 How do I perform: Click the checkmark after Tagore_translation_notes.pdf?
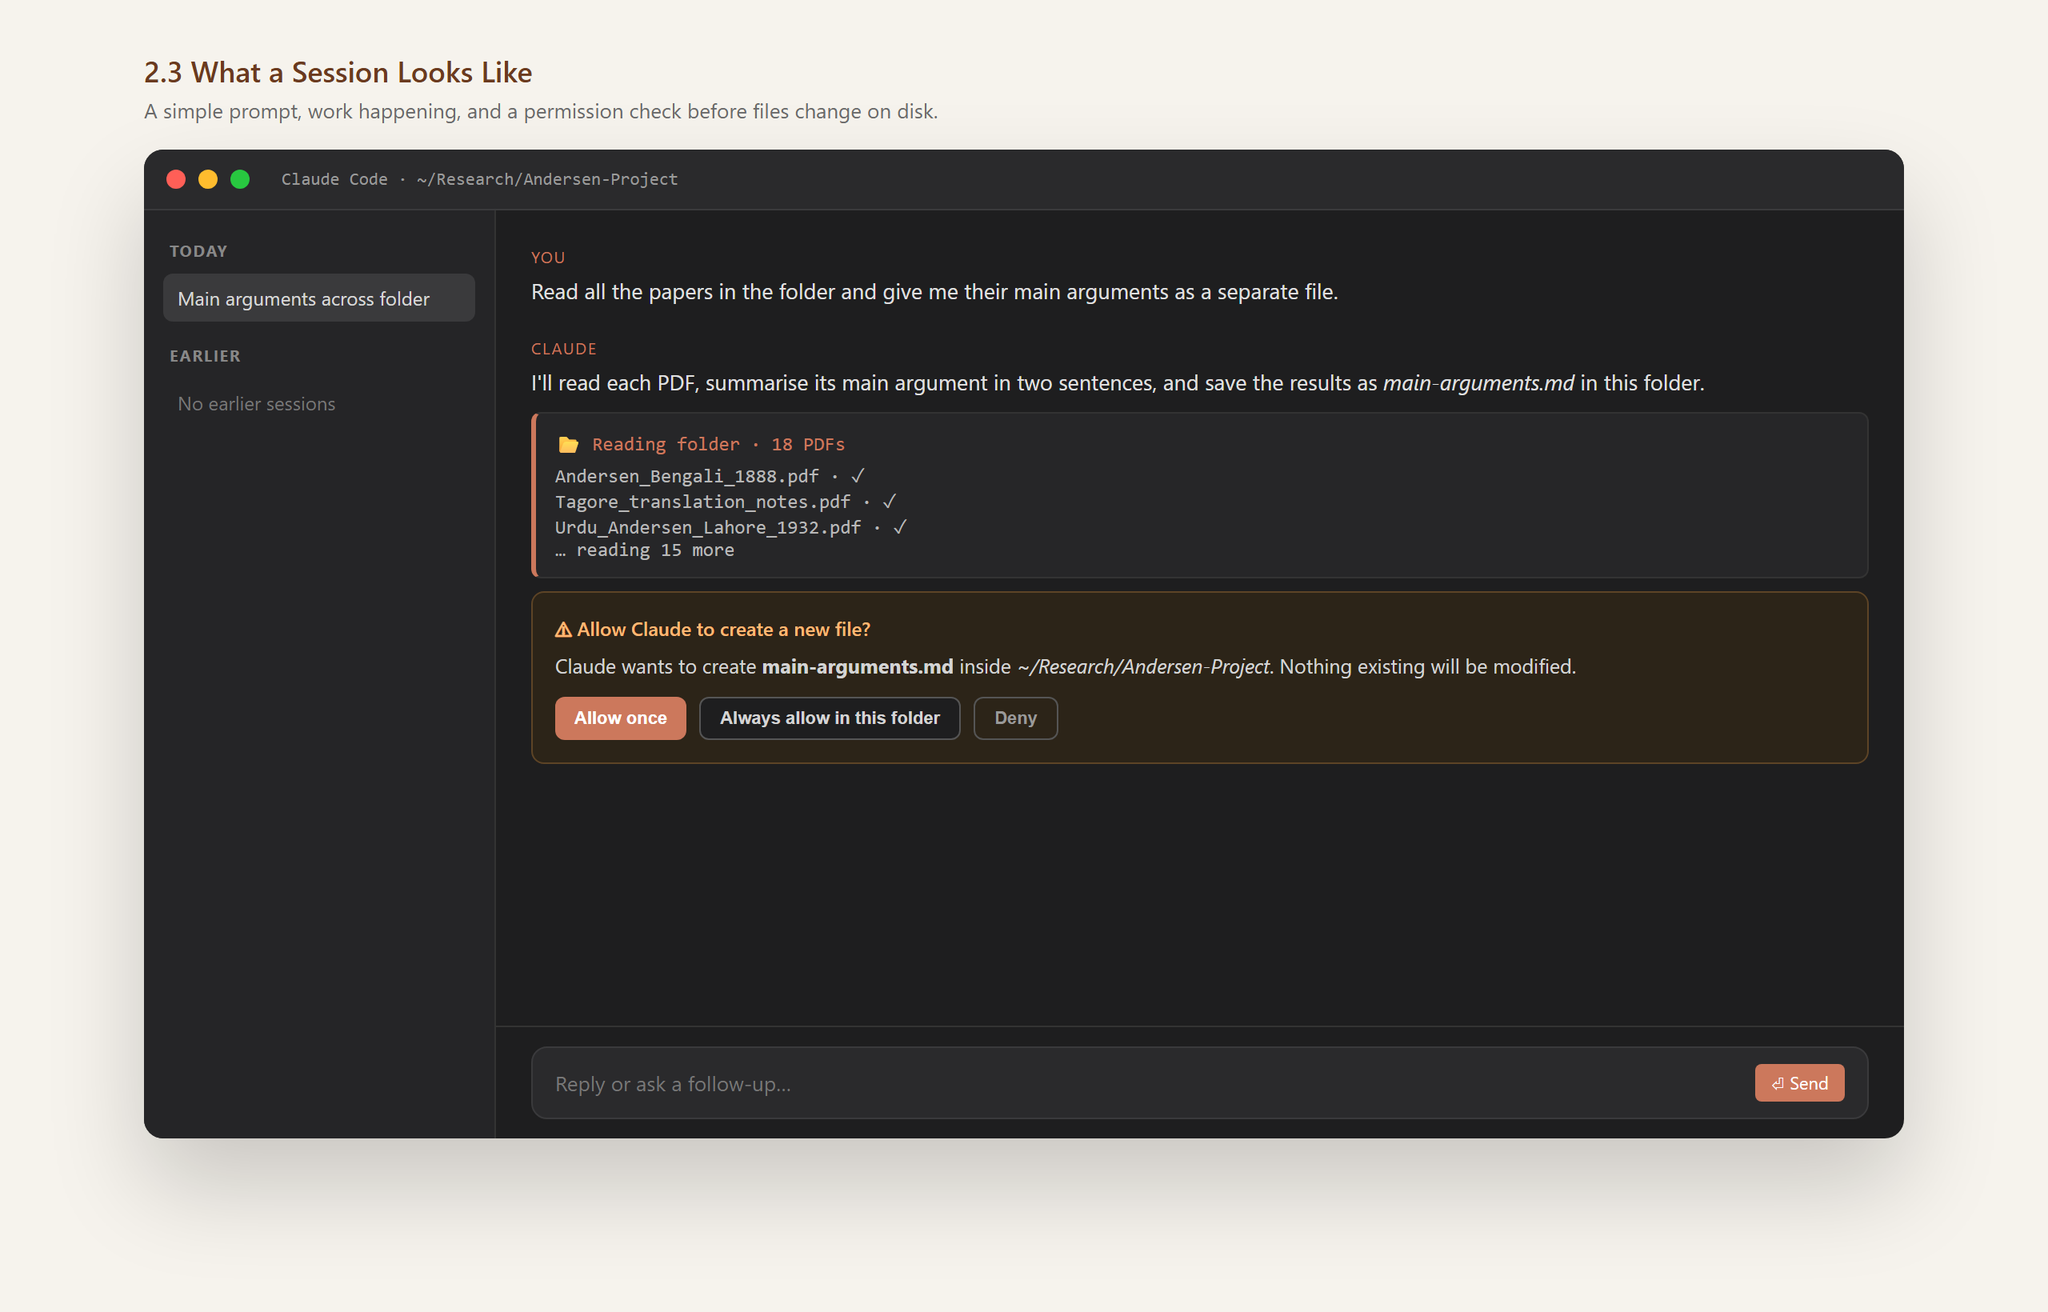(889, 501)
